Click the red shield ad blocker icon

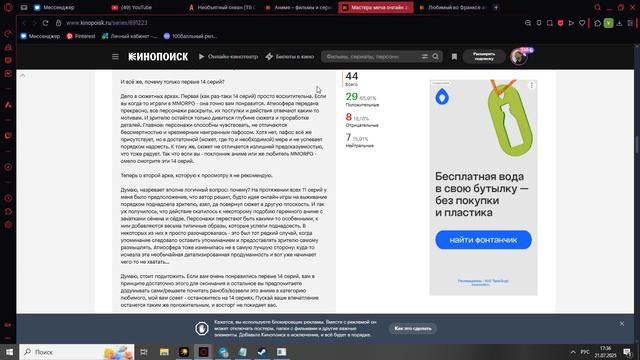[x=560, y=23]
